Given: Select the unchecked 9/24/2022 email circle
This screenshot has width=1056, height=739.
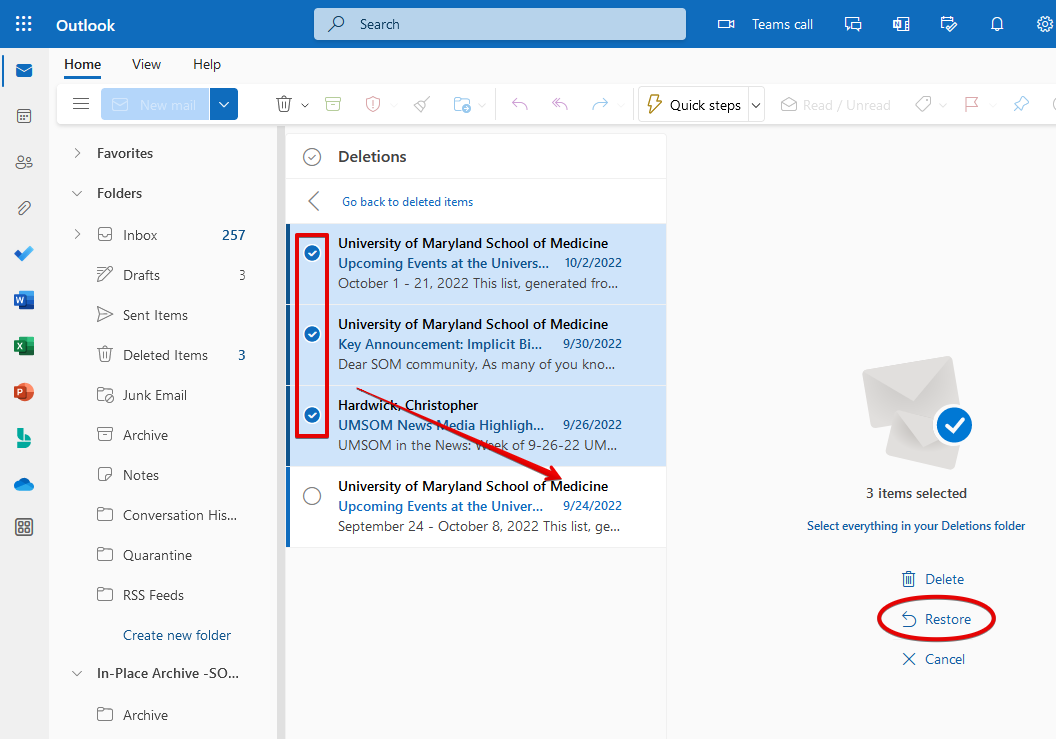Looking at the screenshot, I should pos(312,496).
